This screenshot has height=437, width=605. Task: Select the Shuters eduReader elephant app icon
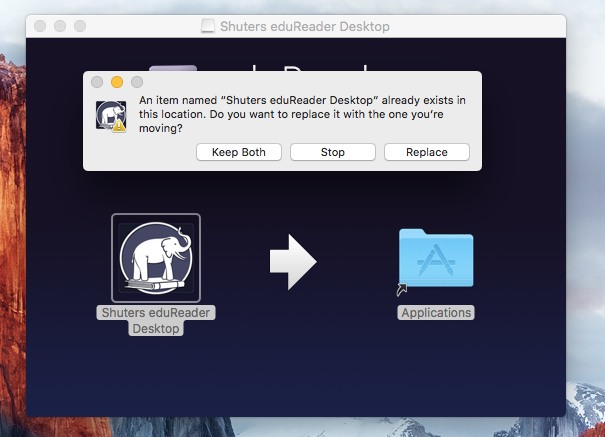pyautogui.click(x=156, y=258)
